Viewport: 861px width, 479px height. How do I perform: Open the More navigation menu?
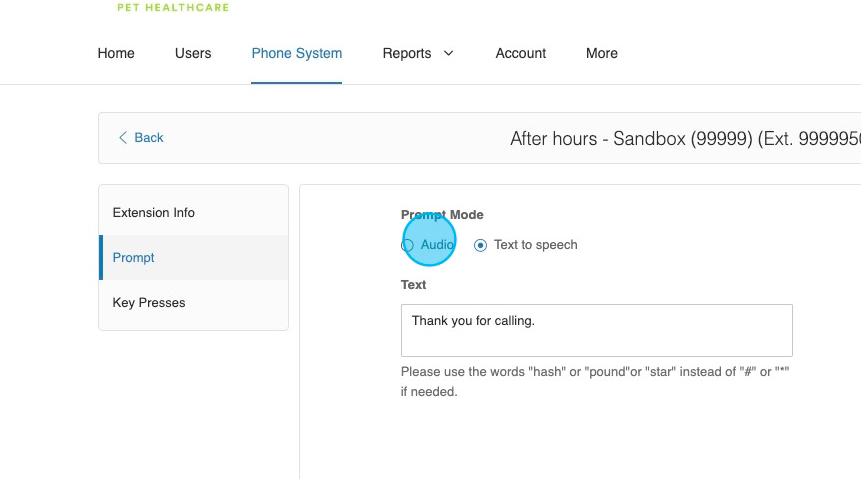tap(601, 53)
